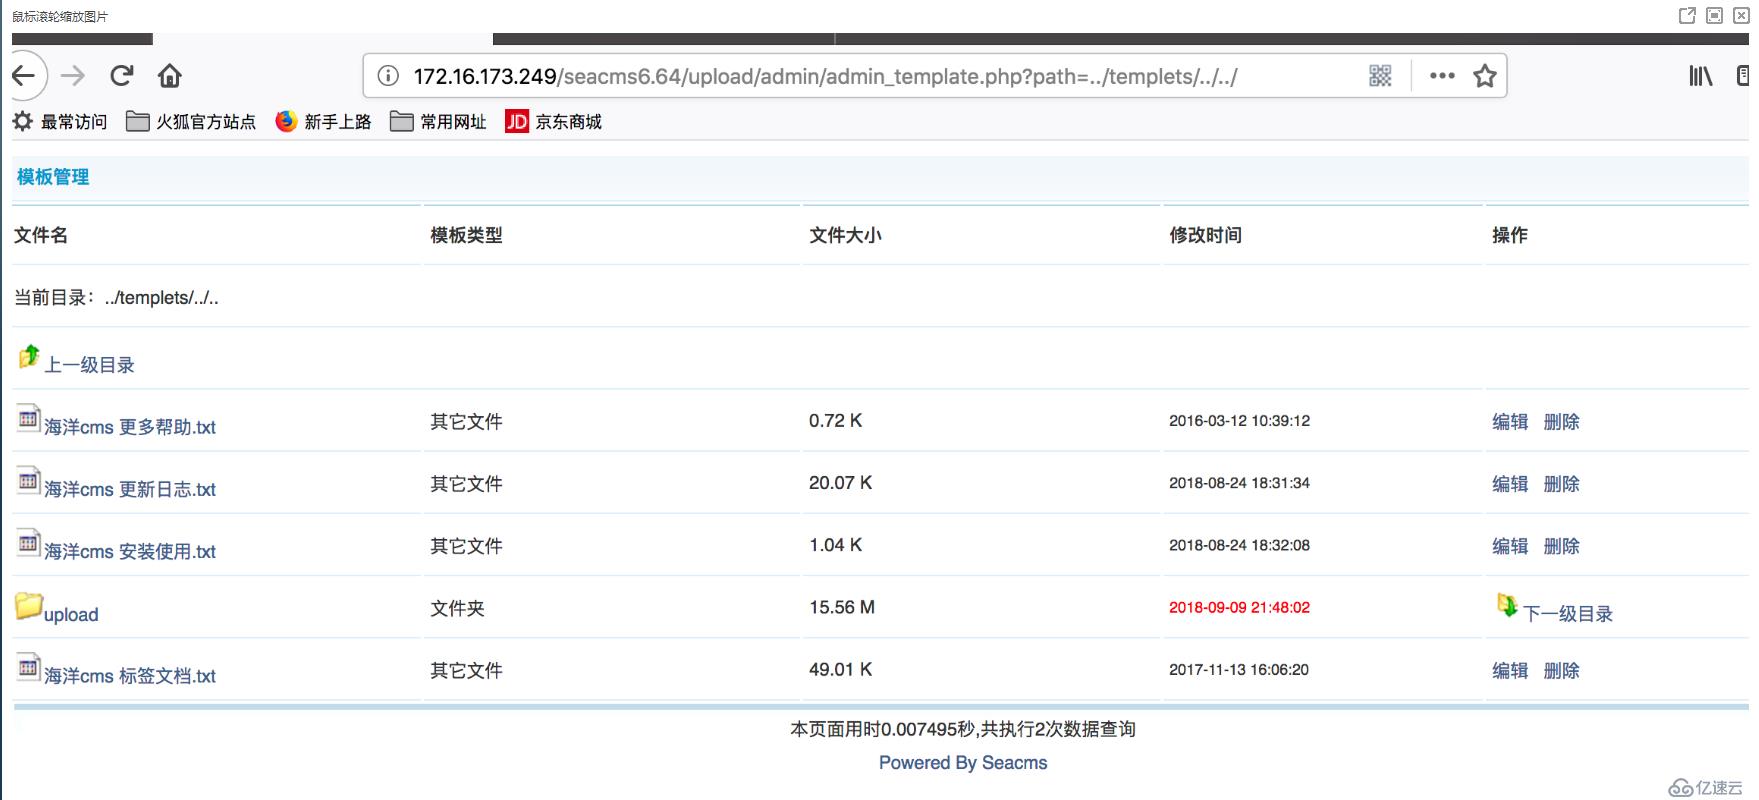Click the 修改时间 column header
Screen dimensions: 1759x800
(x=1205, y=235)
